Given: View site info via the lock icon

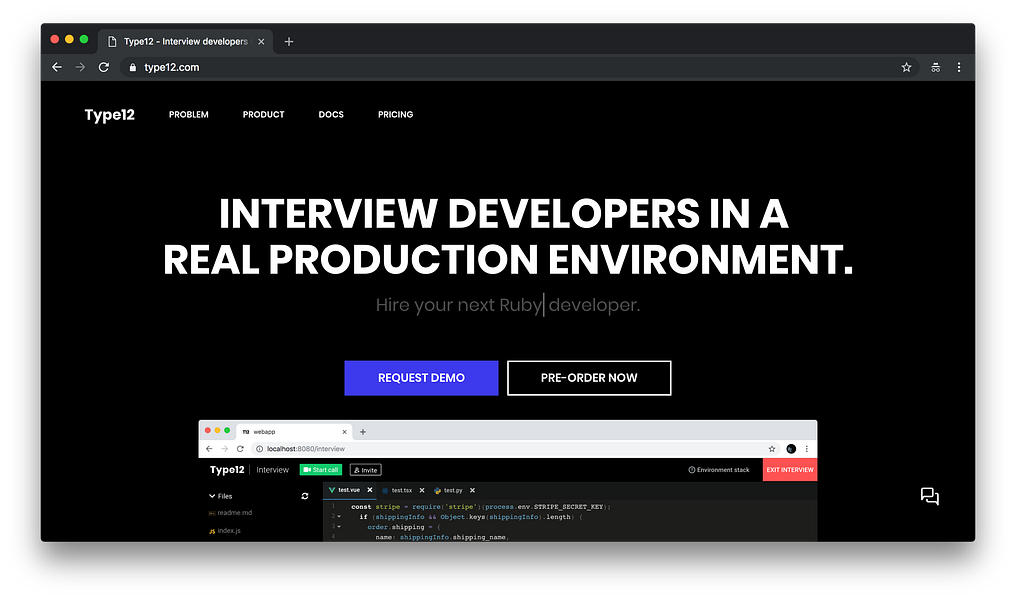Looking at the screenshot, I should [x=133, y=67].
